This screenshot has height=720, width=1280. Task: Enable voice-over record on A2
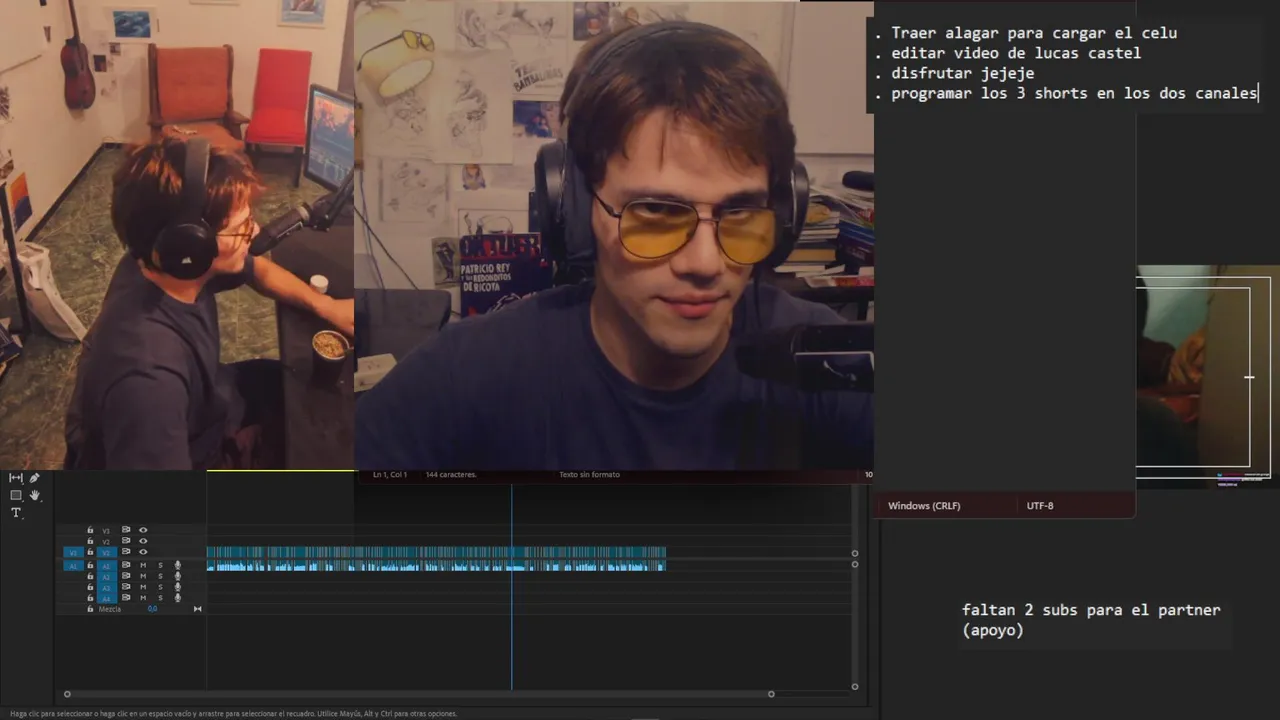pos(177,576)
